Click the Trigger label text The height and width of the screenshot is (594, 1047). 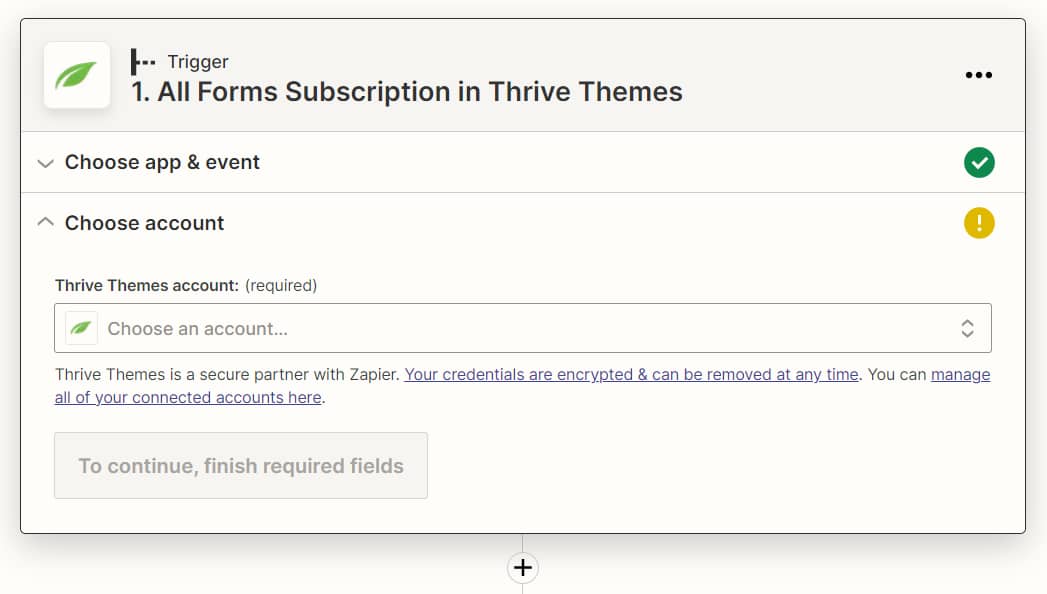(198, 62)
